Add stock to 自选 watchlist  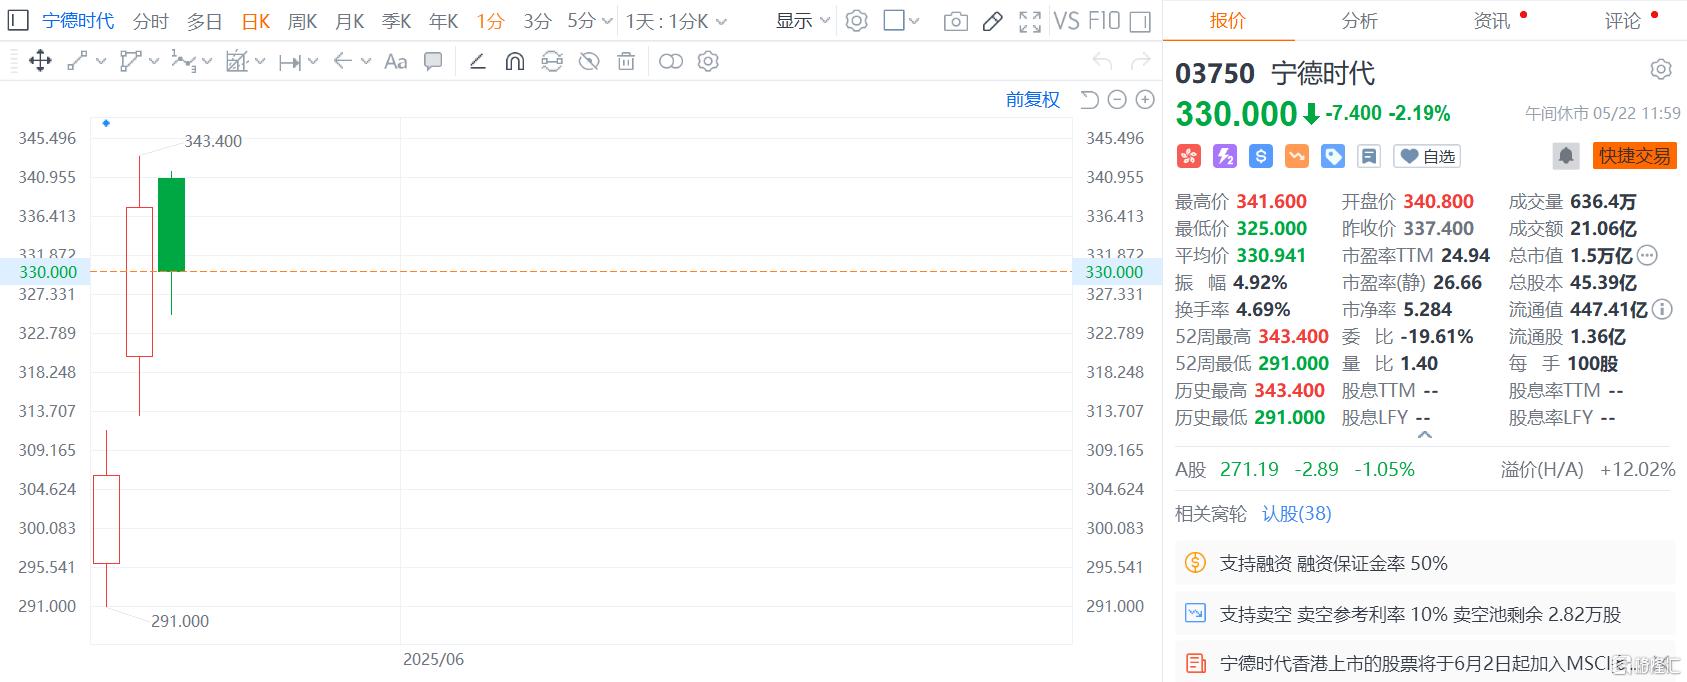tap(1427, 156)
